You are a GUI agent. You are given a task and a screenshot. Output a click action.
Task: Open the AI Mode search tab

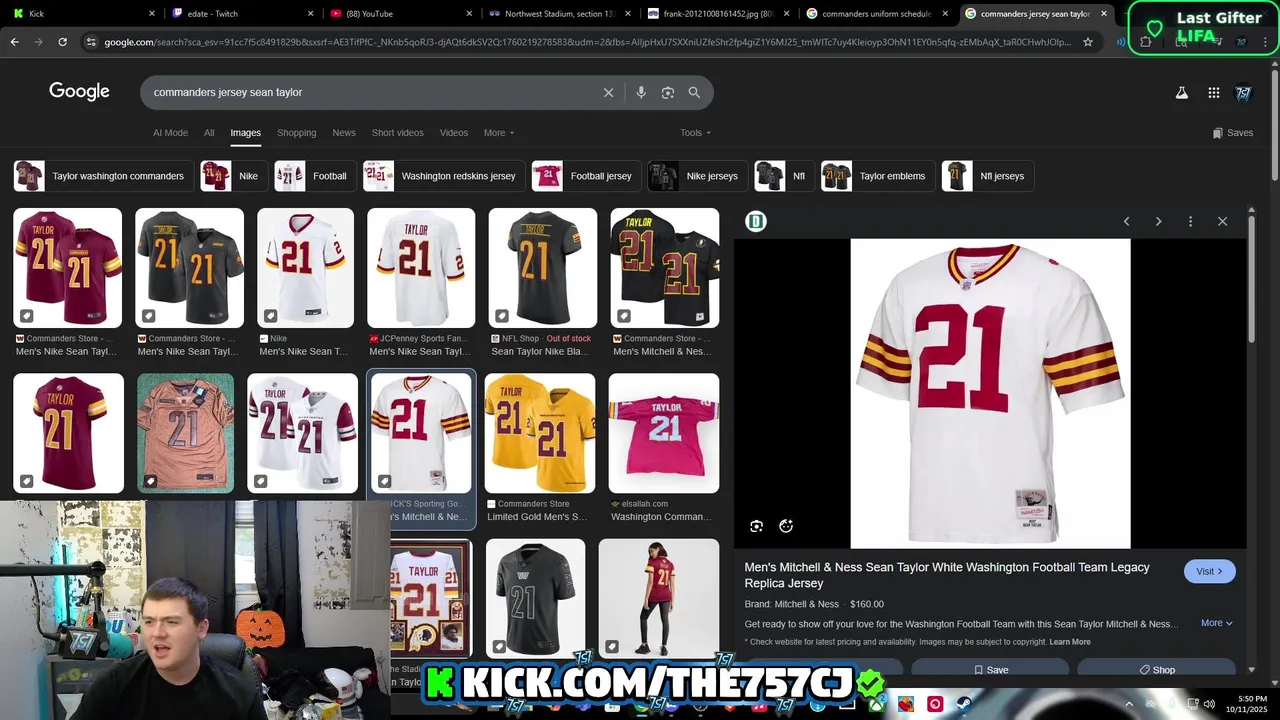(170, 133)
